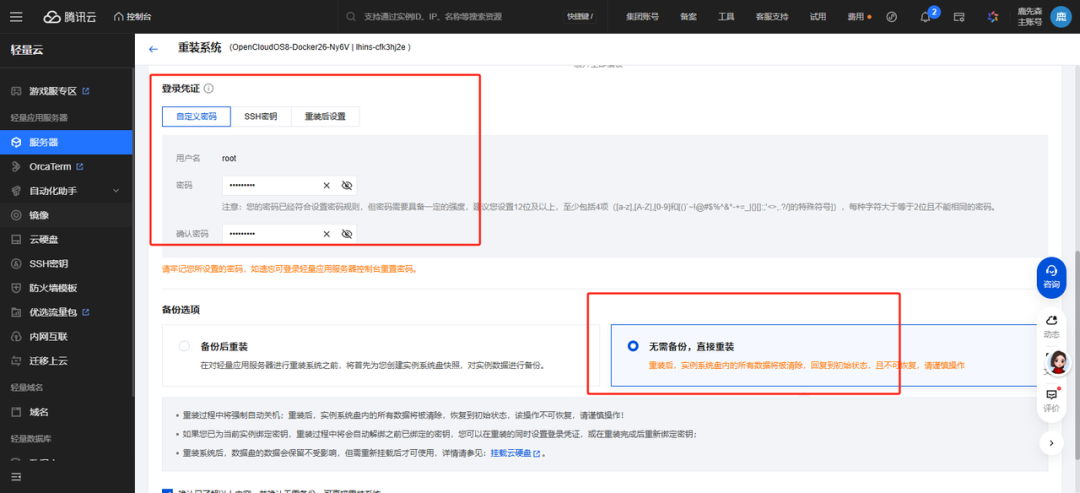Click the 防火墙模板 shield icon
Viewport: 1080px width, 493px height.
point(16,288)
